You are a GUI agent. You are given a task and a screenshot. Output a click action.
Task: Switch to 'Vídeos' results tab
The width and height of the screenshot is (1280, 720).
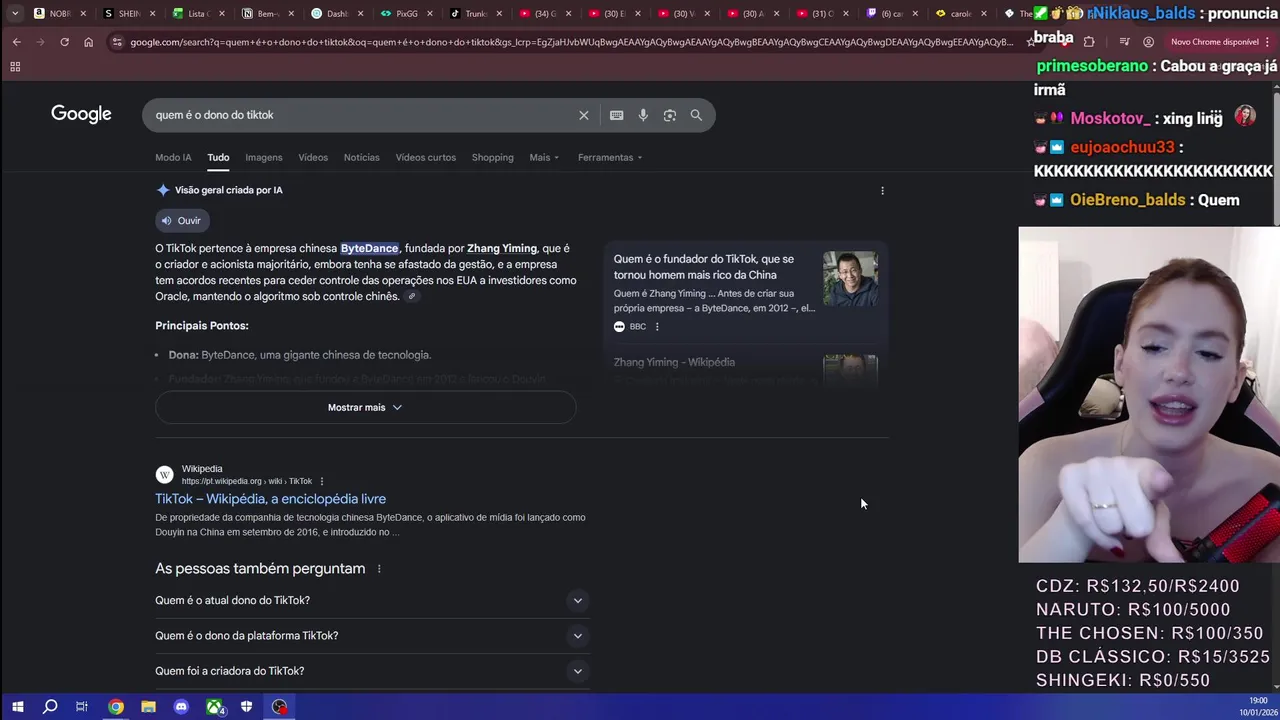coord(313,157)
